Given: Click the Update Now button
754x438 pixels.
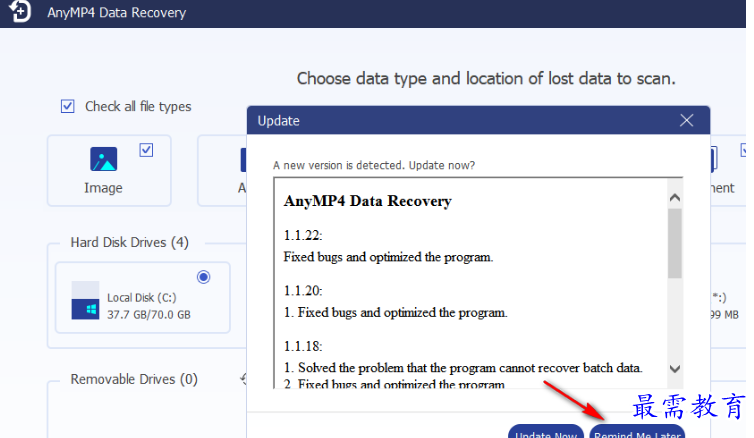Looking at the screenshot, I should point(546,431).
